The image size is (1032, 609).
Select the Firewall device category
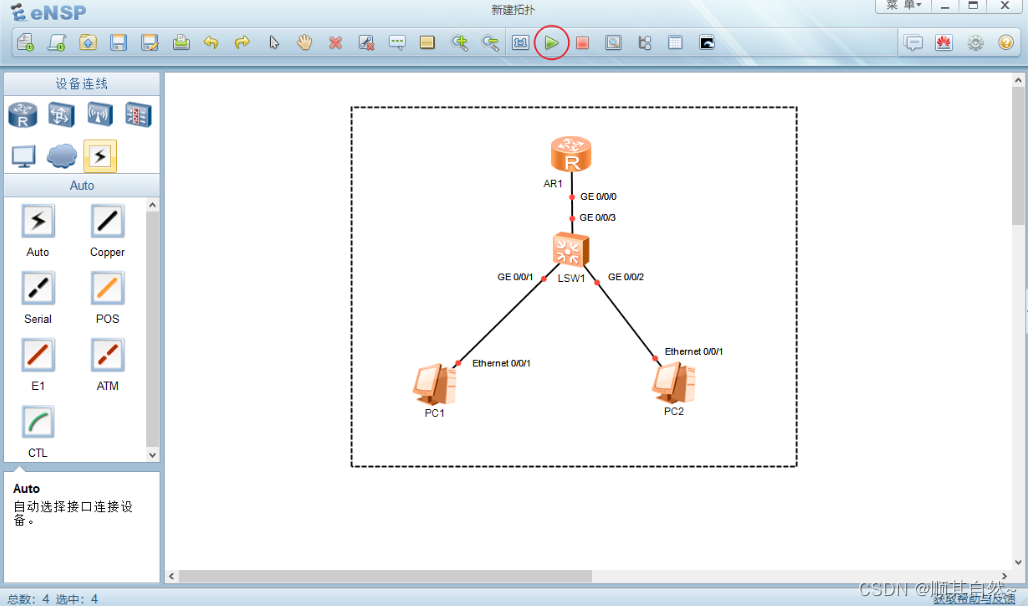138,115
